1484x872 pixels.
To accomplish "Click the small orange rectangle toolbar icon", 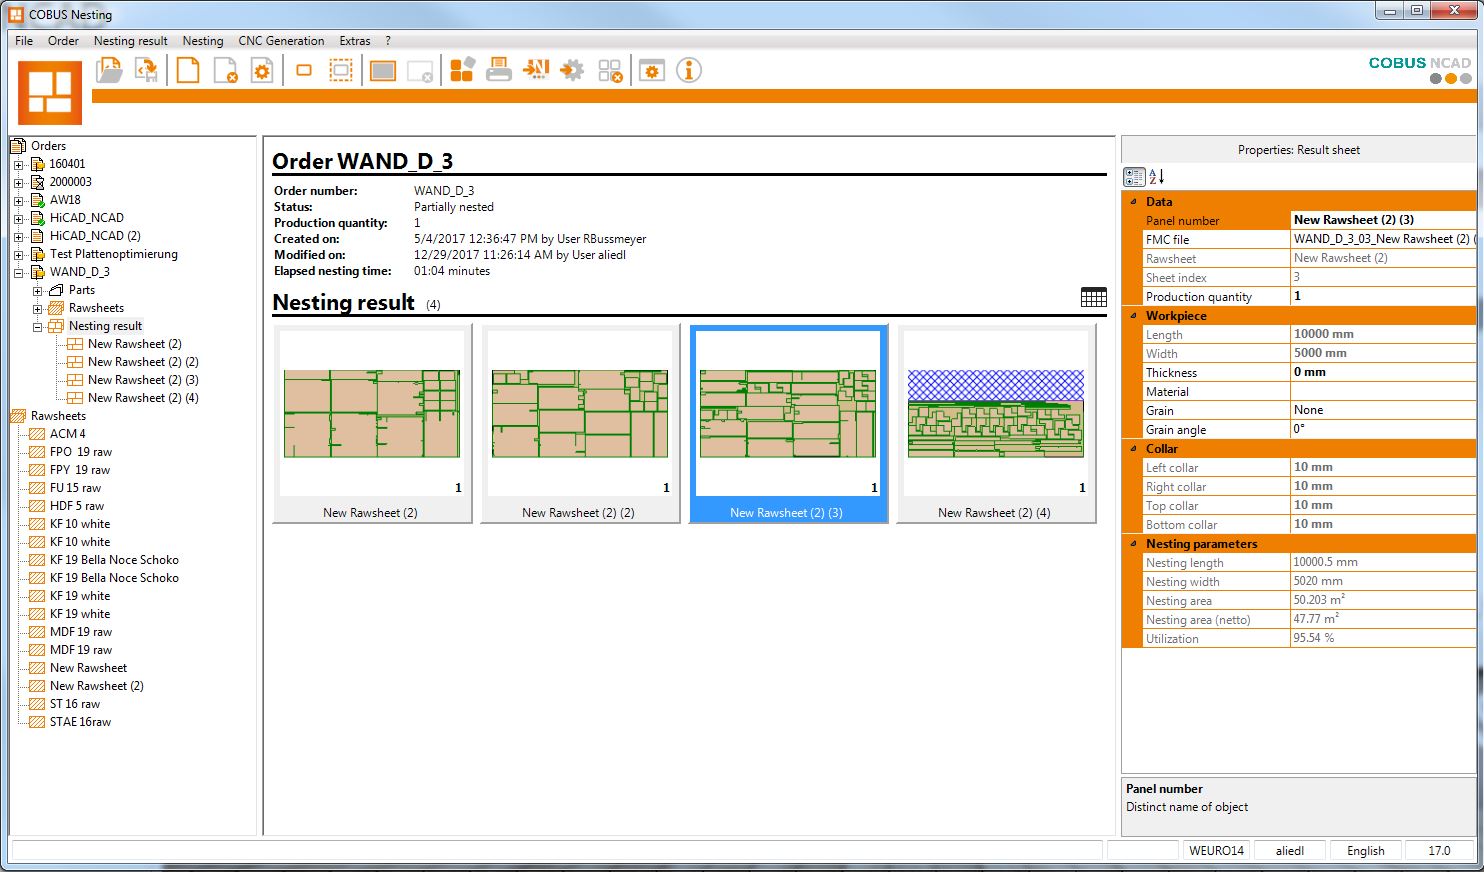I will 304,70.
